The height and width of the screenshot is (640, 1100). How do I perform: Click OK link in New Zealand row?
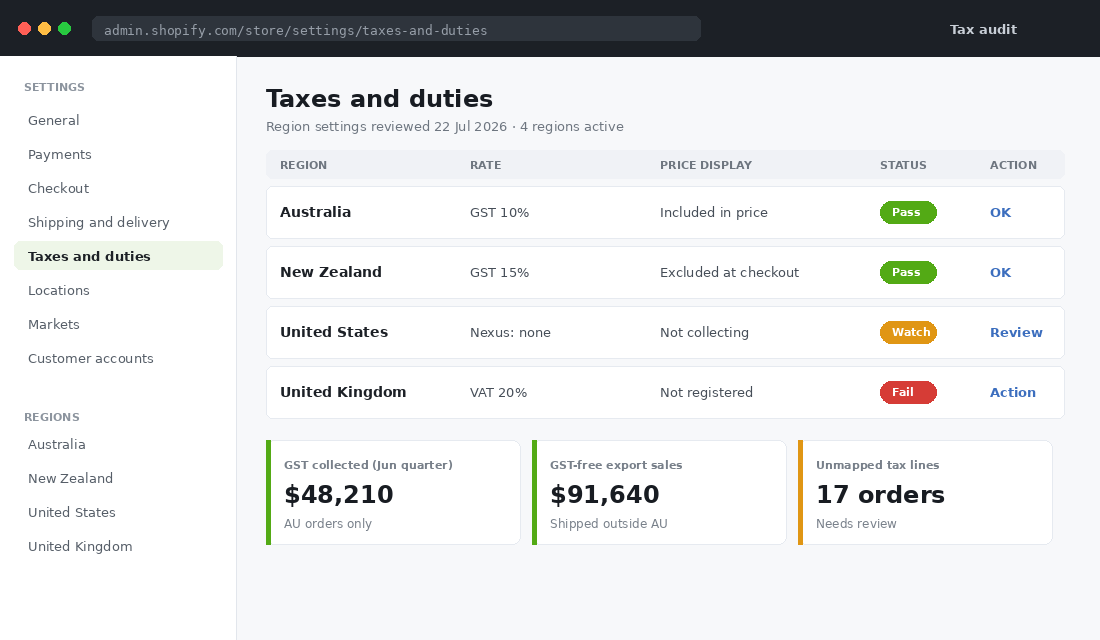pyautogui.click(x=1000, y=272)
